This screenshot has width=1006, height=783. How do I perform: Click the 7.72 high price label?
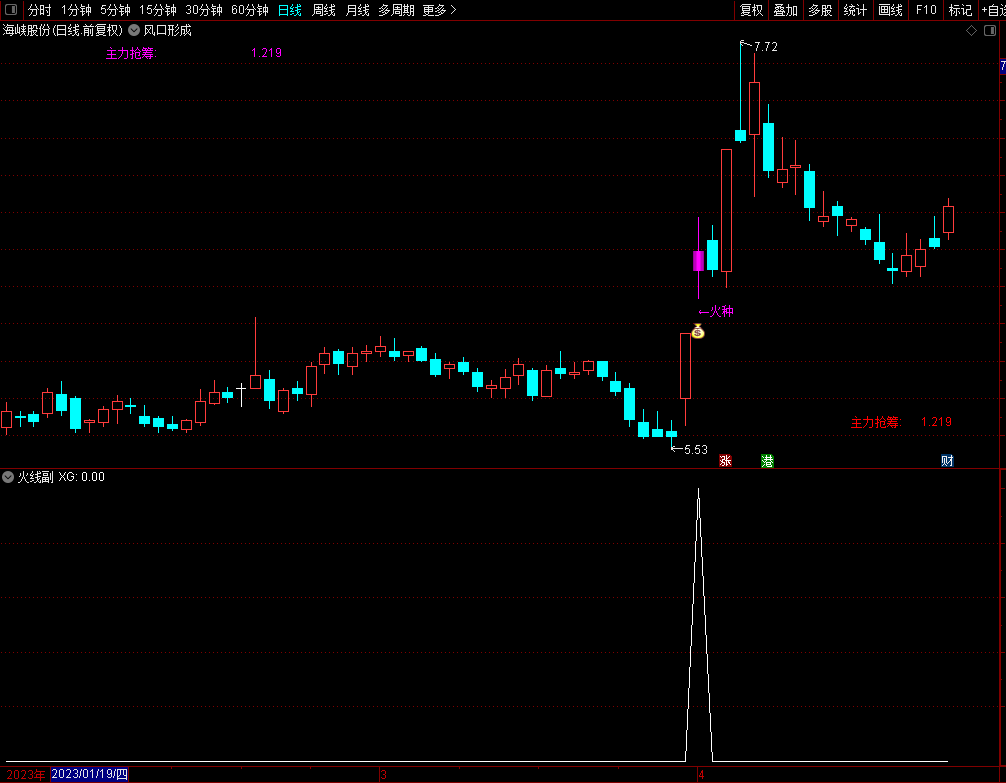click(765, 46)
